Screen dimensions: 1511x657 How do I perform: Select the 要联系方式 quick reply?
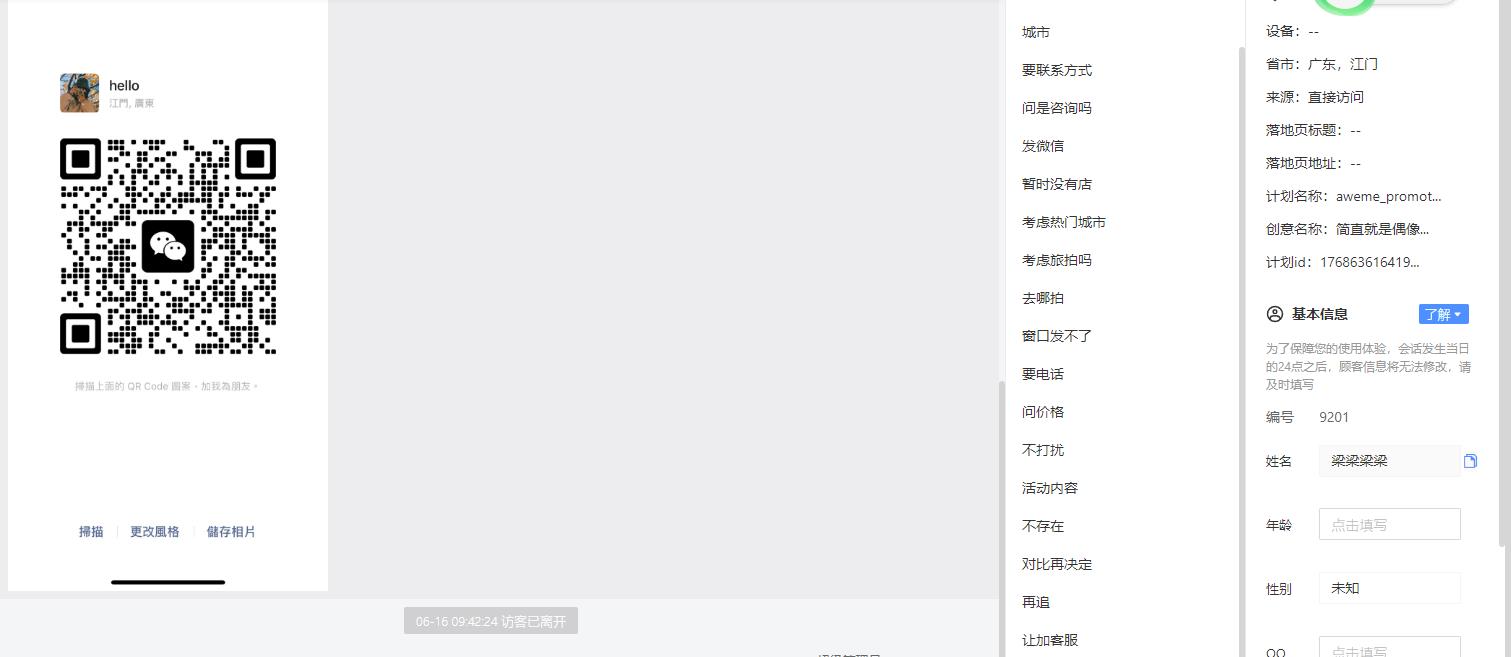[x=1057, y=70]
